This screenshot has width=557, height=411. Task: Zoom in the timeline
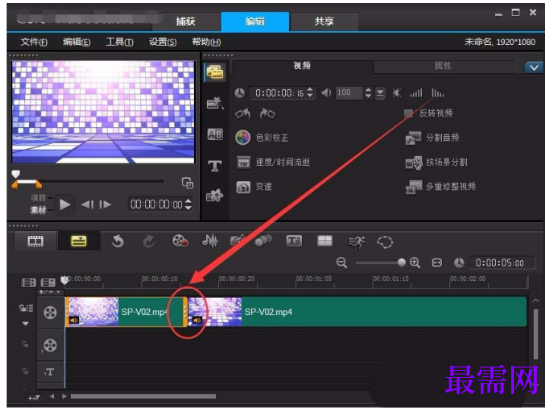click(x=415, y=263)
